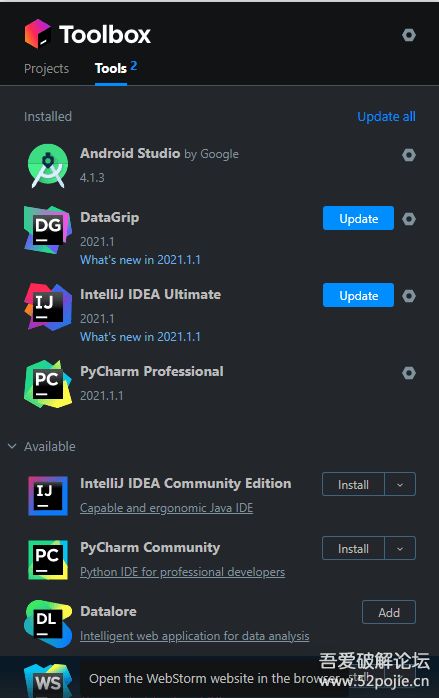This screenshot has width=439, height=698.
Task: Switch to the Projects tab
Action: click(46, 69)
